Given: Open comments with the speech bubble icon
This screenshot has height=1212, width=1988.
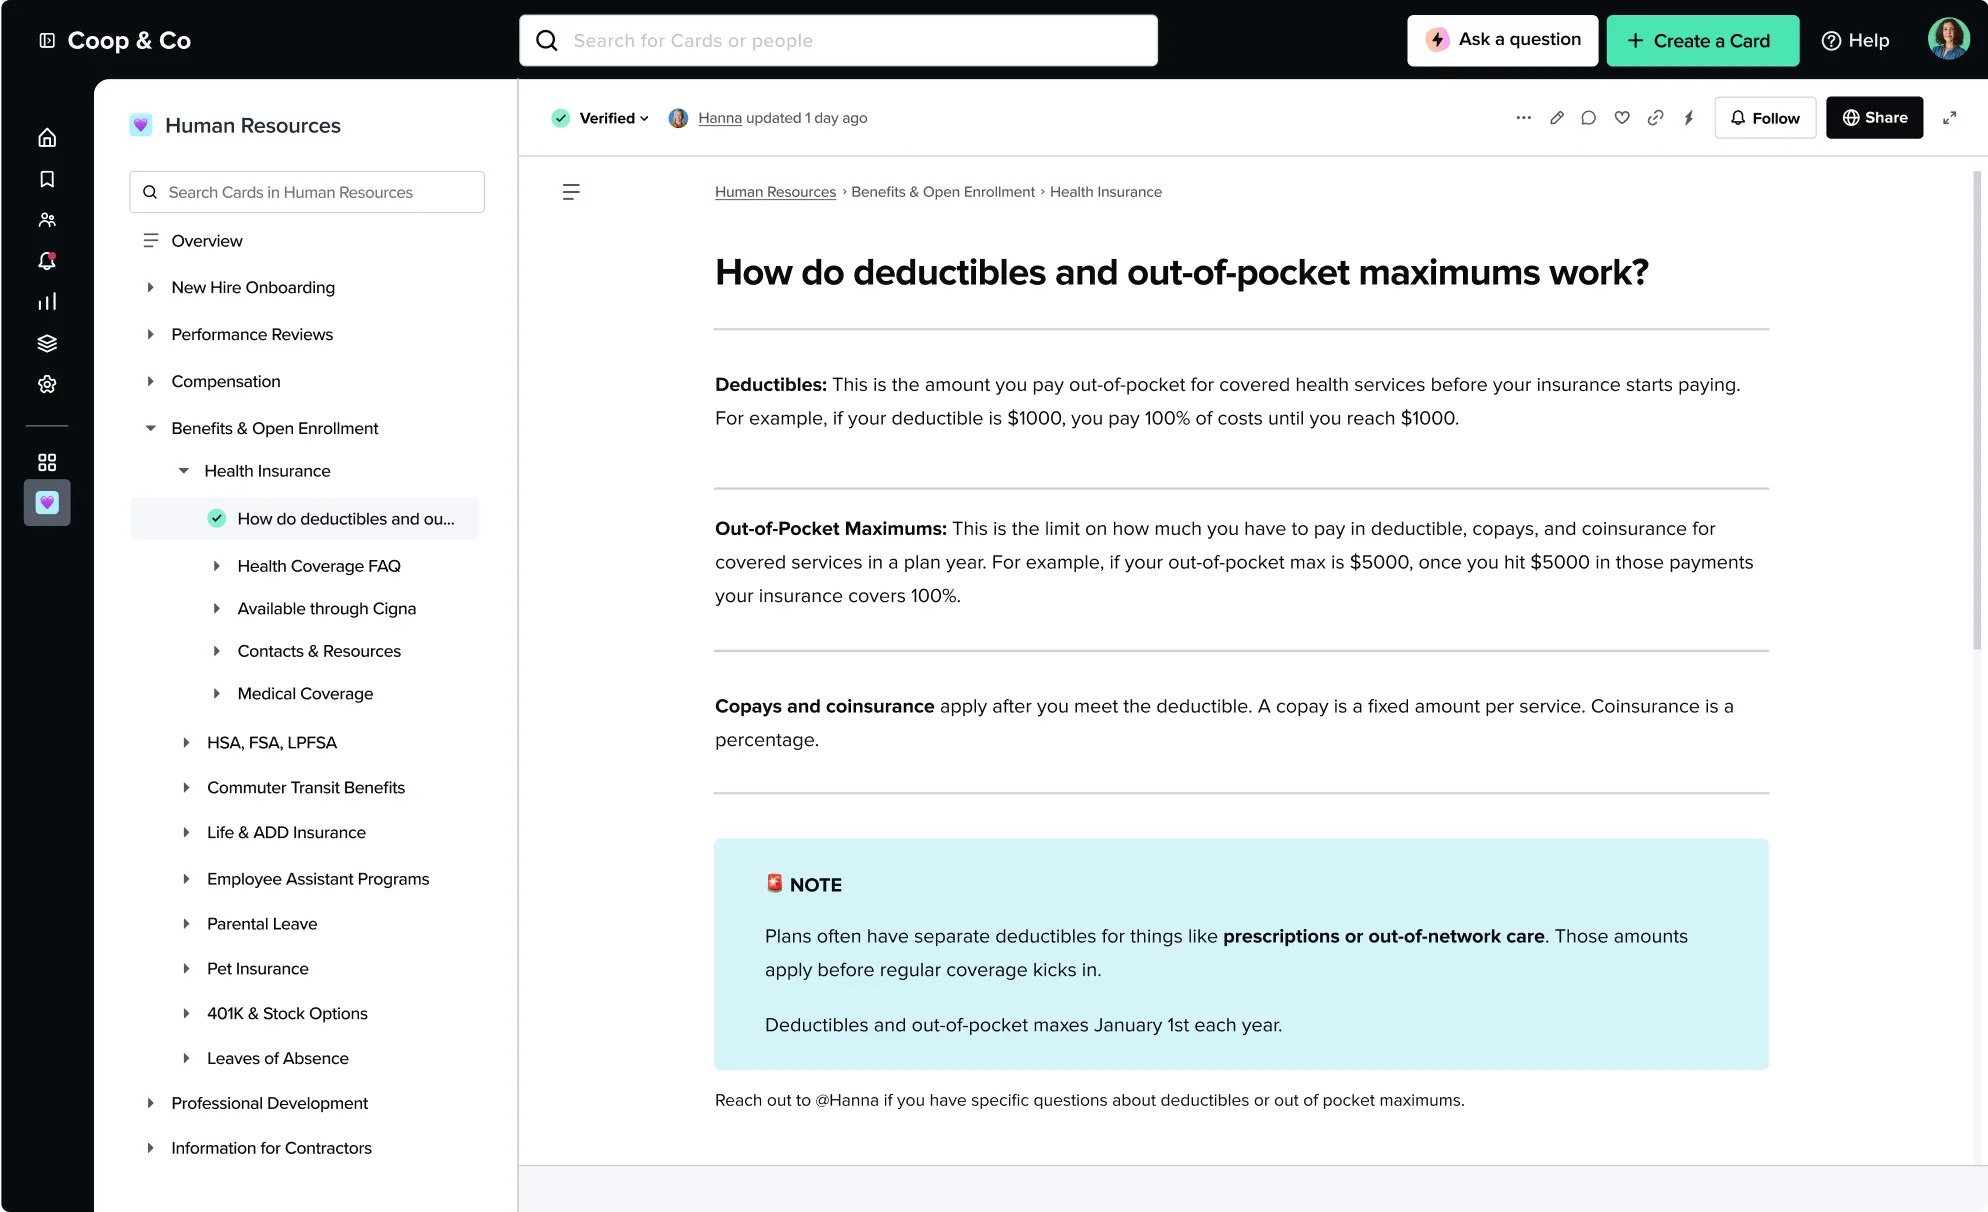Looking at the screenshot, I should tap(1588, 117).
